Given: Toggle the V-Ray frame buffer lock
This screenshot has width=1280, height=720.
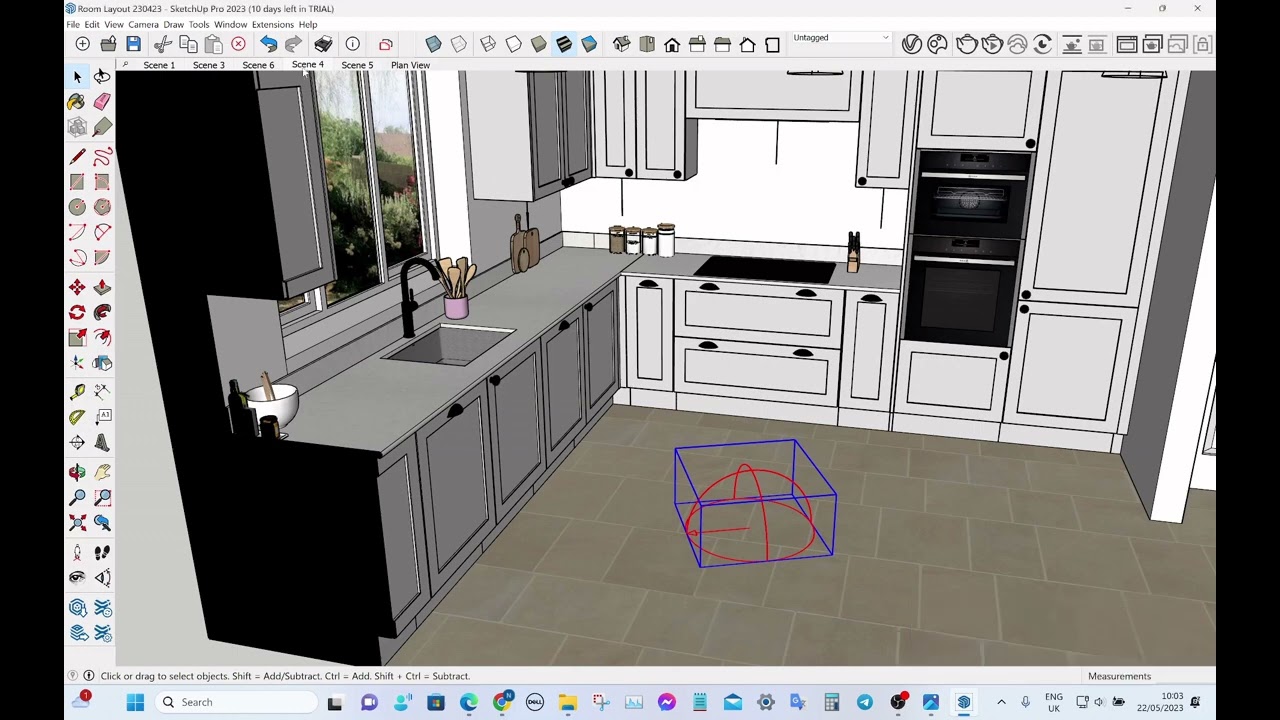Looking at the screenshot, I should point(1202,44).
